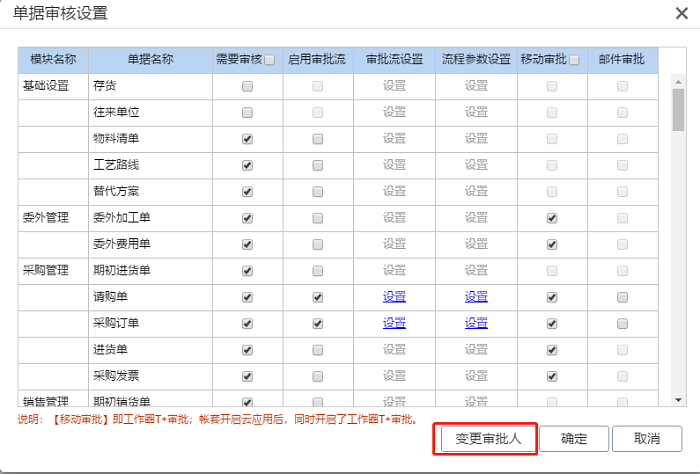
Task: Enable 启用审批流 for 期初进货单 row
Action: [317, 270]
